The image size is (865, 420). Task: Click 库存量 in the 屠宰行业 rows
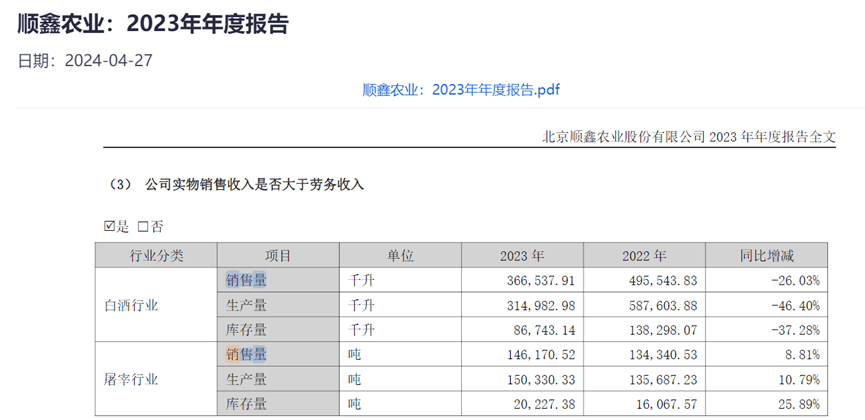click(246, 404)
